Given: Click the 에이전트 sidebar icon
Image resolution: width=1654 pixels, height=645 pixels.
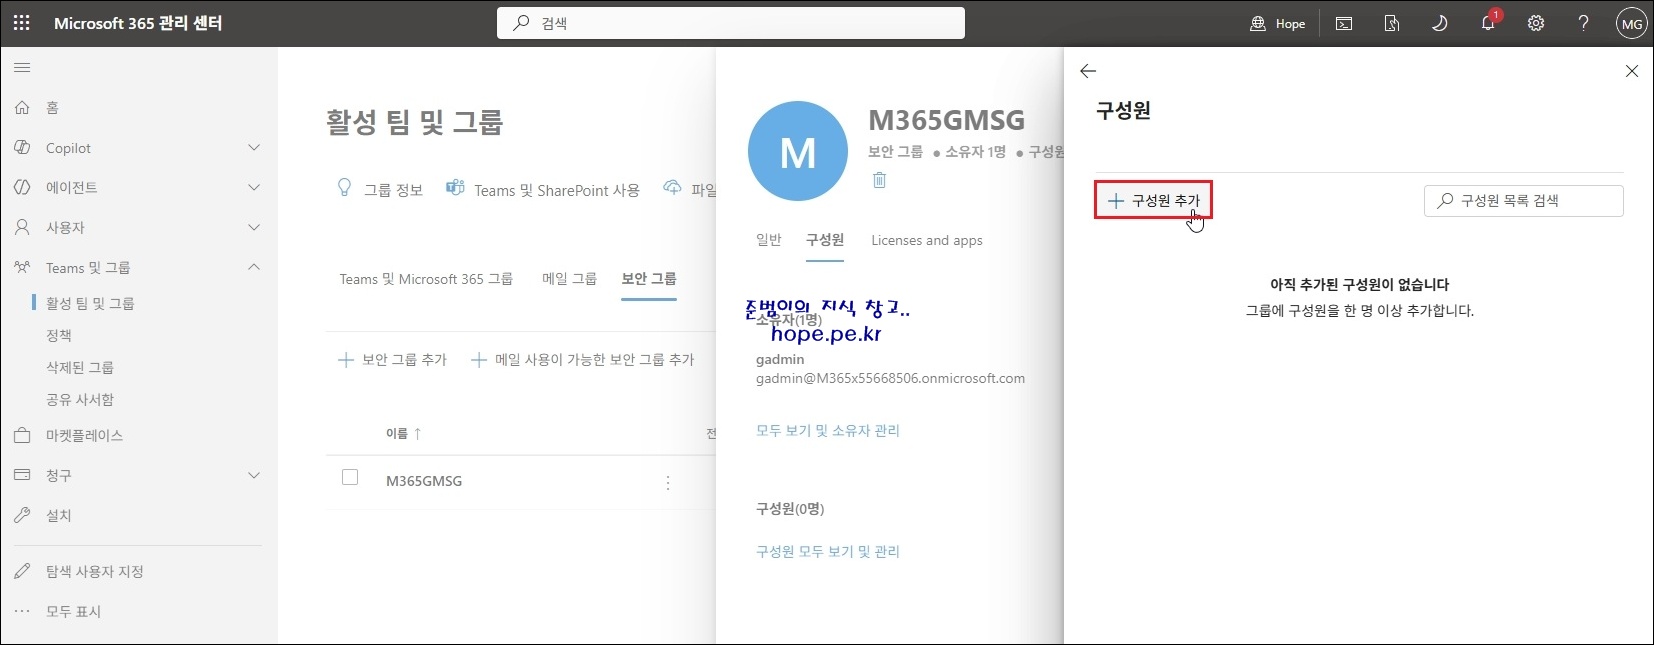Looking at the screenshot, I should (22, 187).
